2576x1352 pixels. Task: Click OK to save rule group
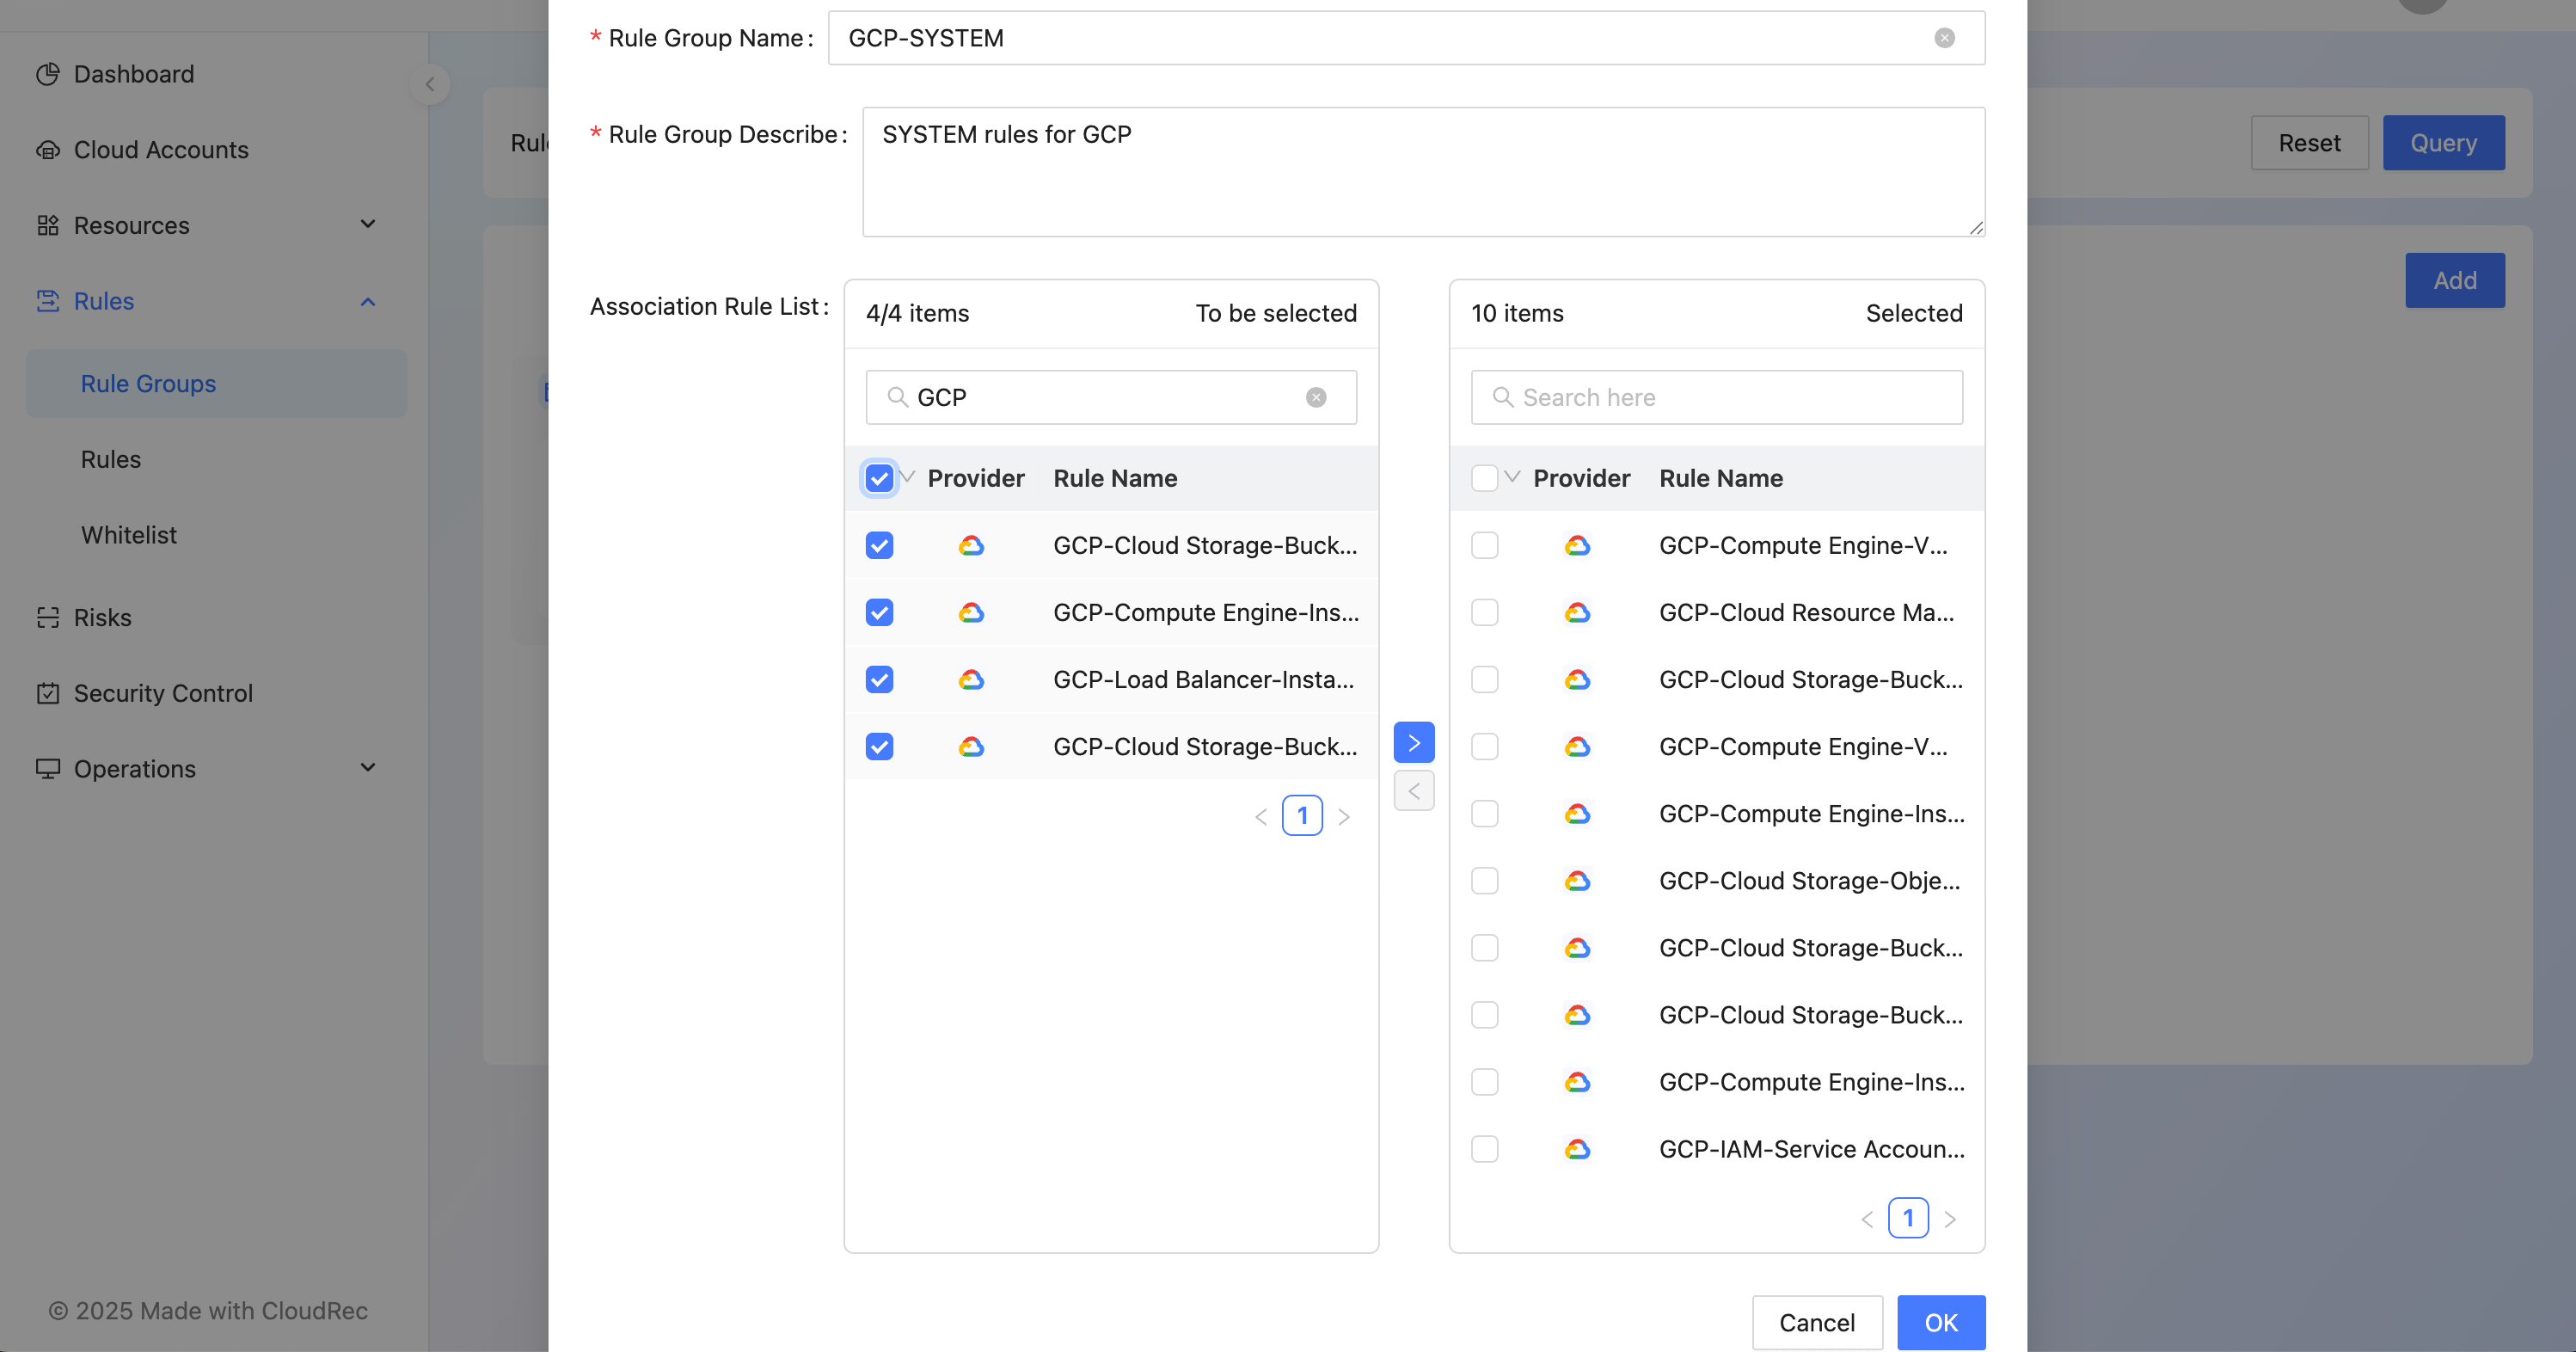point(1940,1322)
